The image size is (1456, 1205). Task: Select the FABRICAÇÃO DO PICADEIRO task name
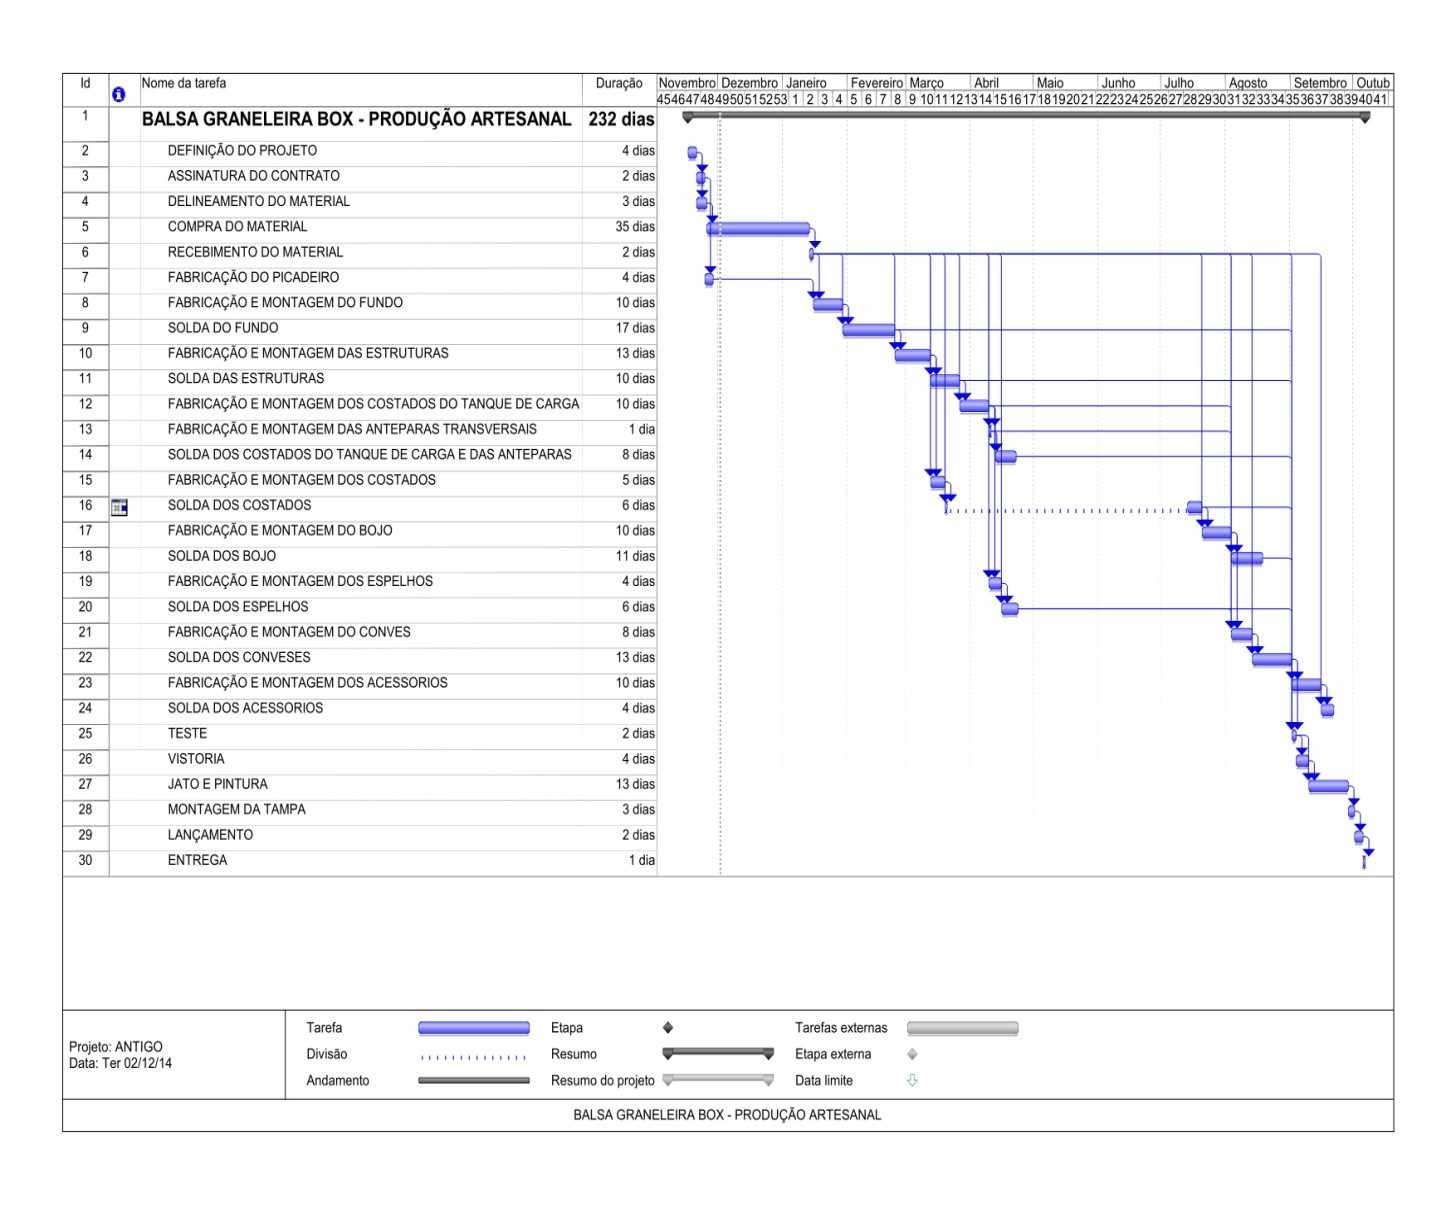click(253, 277)
